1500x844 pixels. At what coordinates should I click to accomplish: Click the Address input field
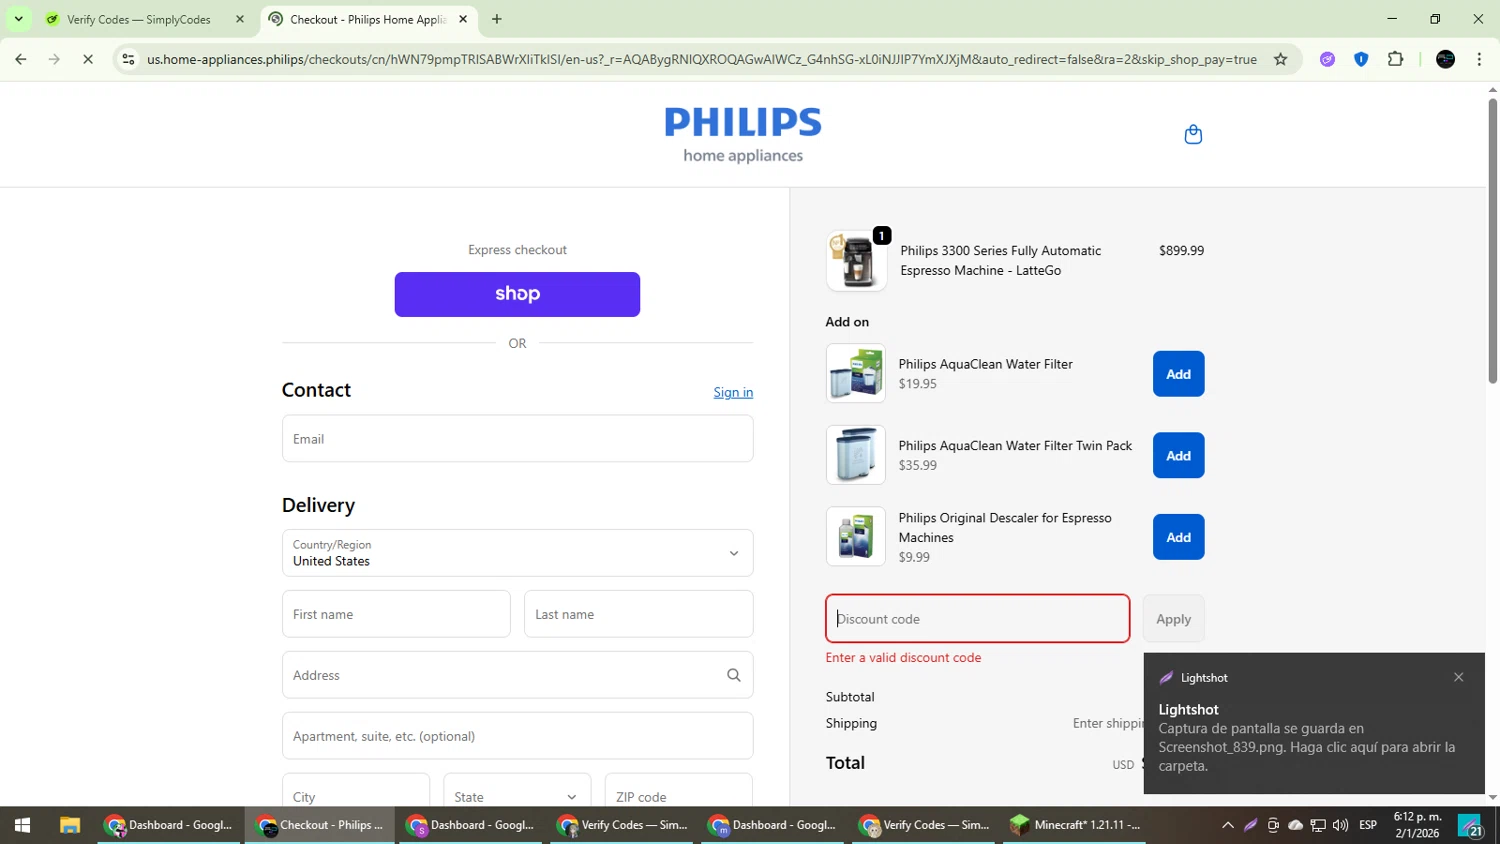pyautogui.click(x=517, y=675)
